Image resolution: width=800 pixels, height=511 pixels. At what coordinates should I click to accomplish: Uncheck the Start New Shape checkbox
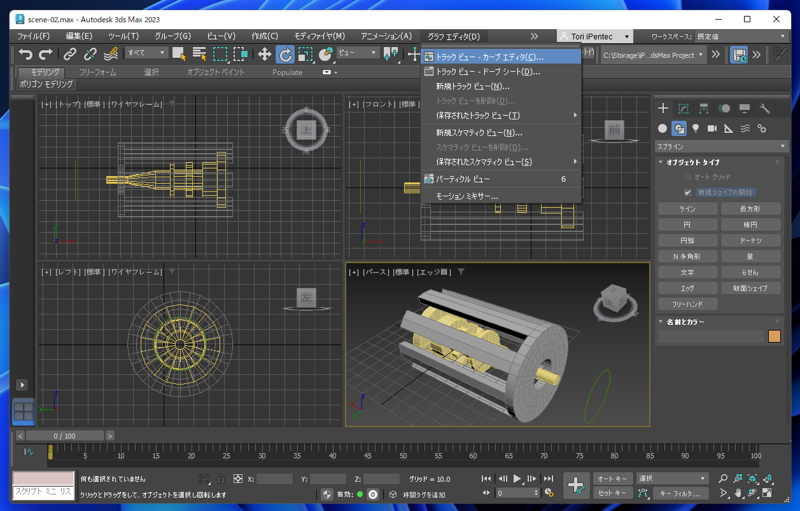687,192
